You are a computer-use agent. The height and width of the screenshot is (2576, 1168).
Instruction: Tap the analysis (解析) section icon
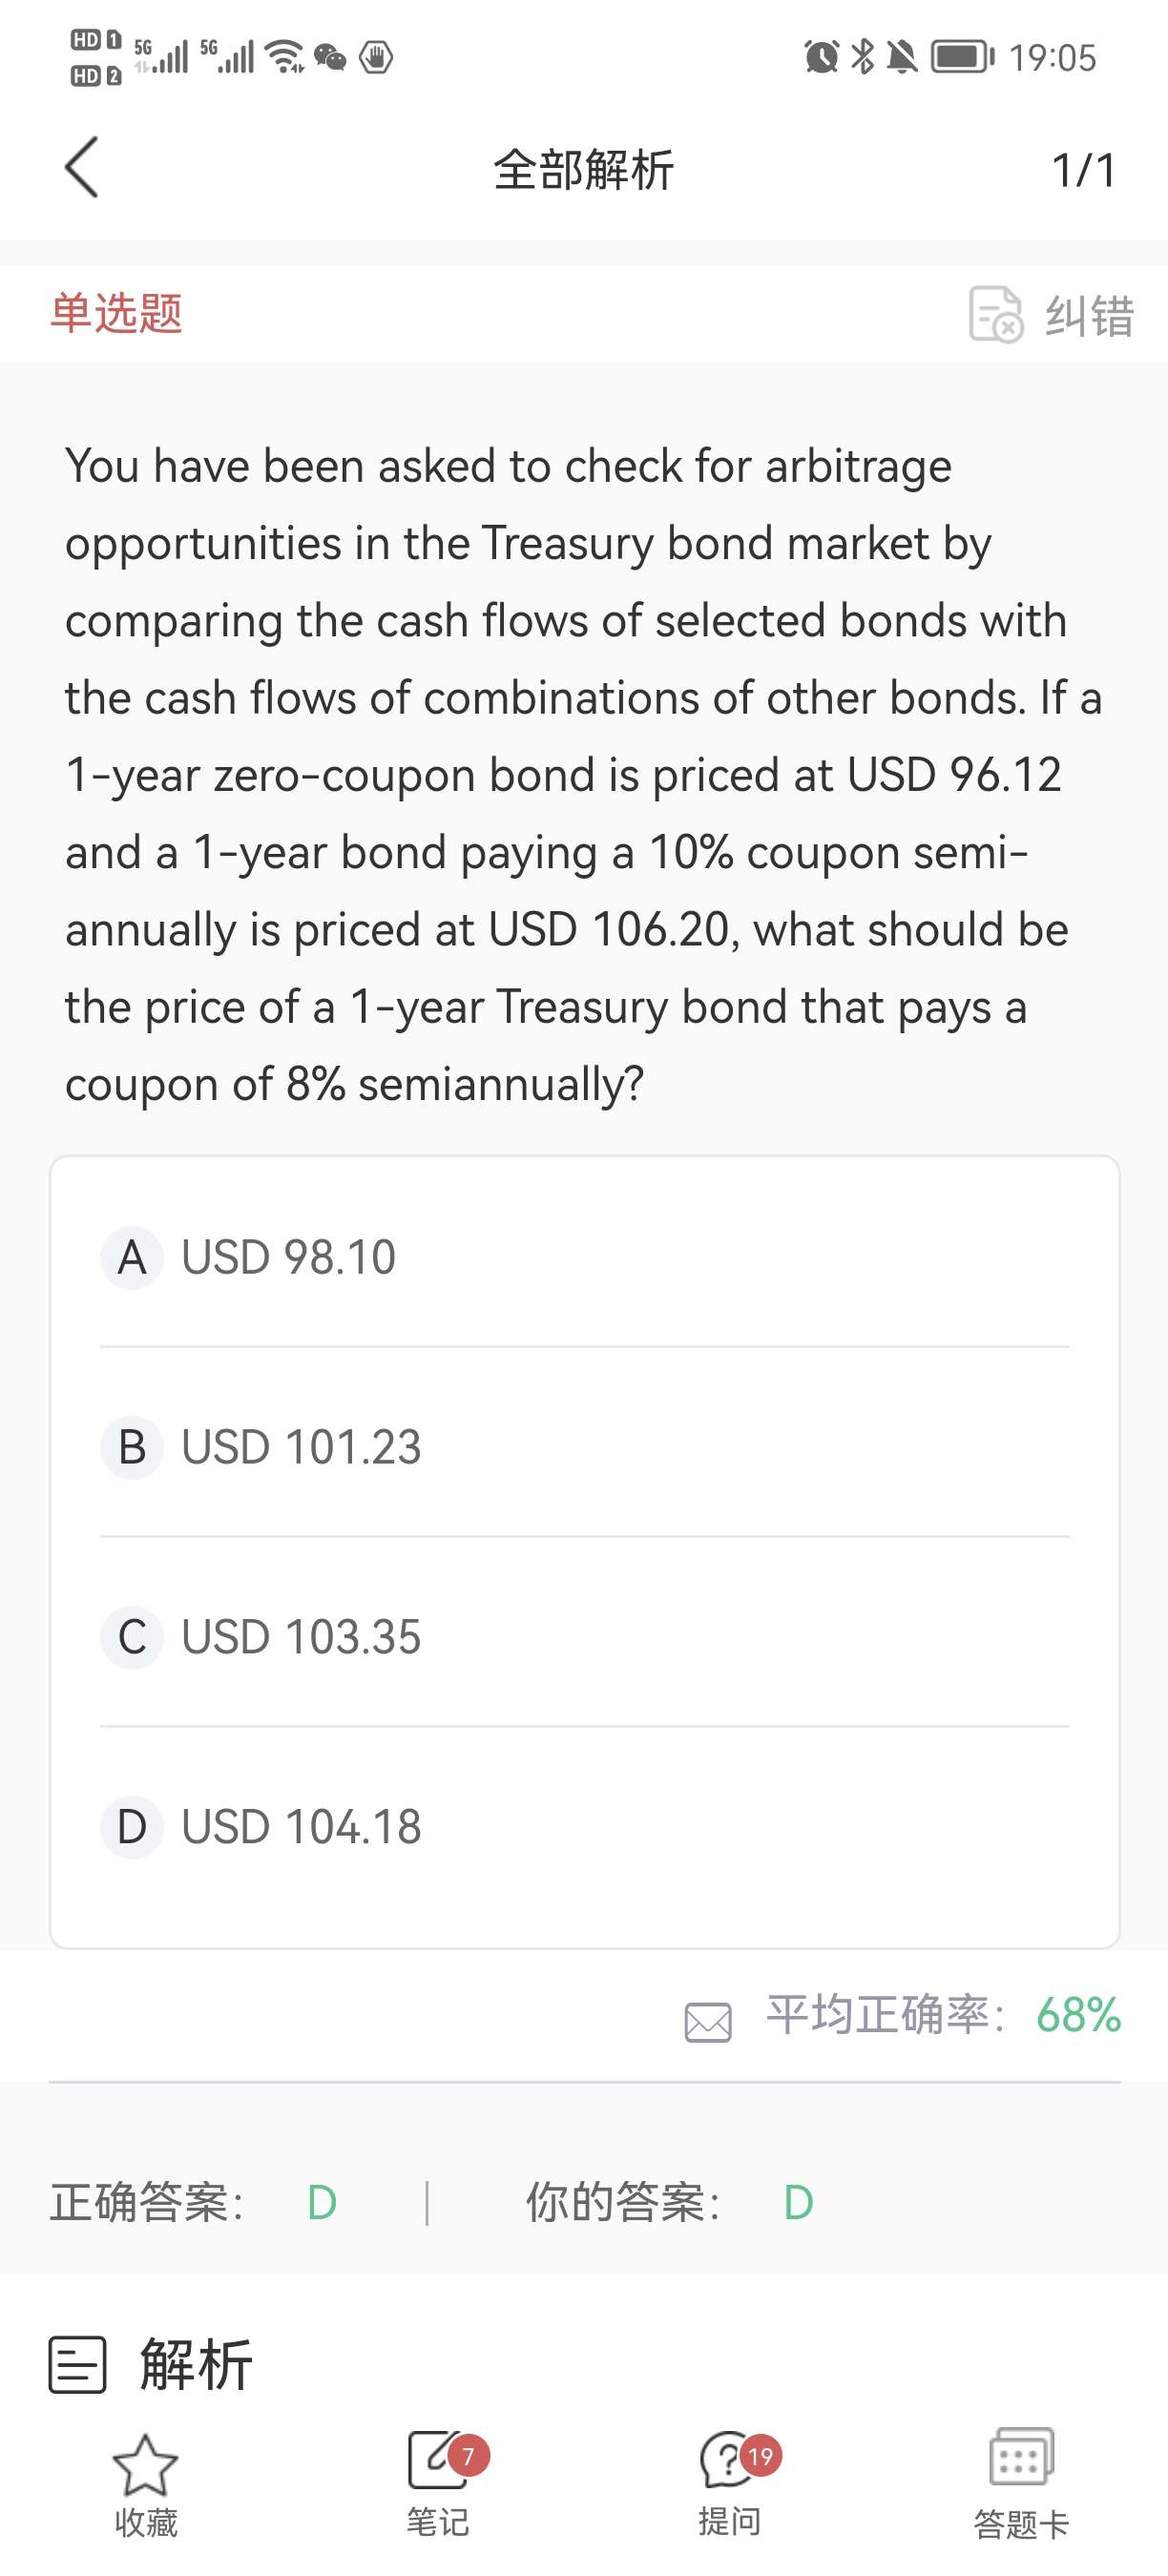(x=77, y=2365)
